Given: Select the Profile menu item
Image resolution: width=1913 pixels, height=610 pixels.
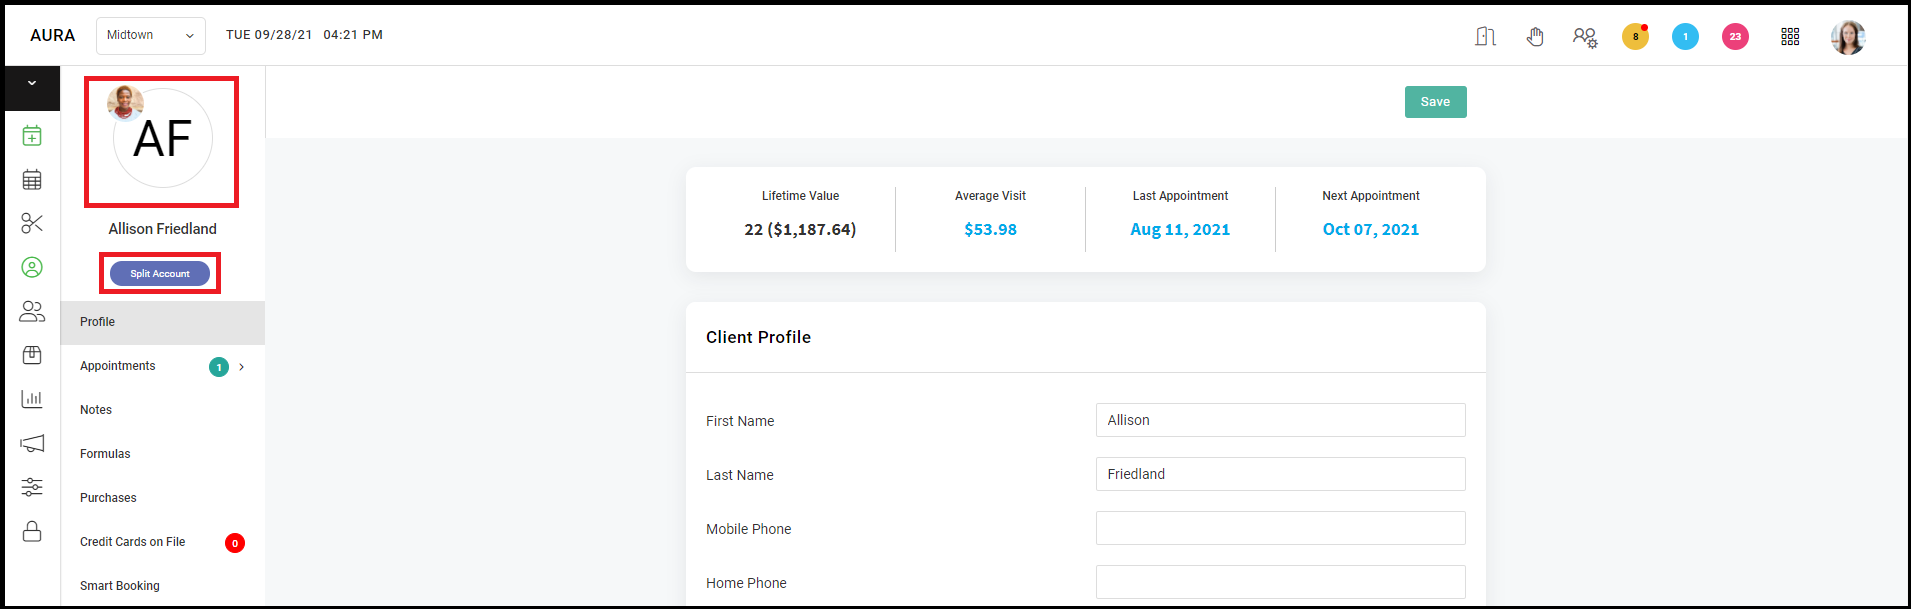Looking at the screenshot, I should point(162,322).
